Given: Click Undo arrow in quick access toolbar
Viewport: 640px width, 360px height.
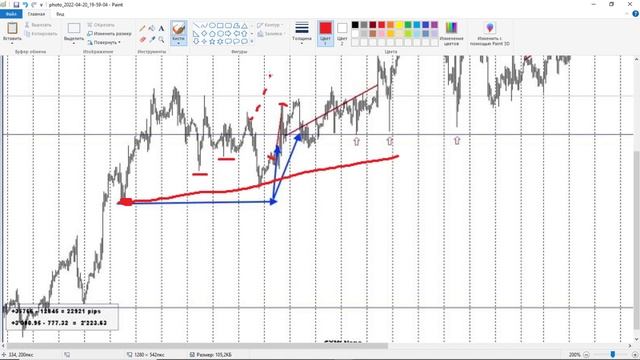Looking at the screenshot, I should (x=25, y=5).
